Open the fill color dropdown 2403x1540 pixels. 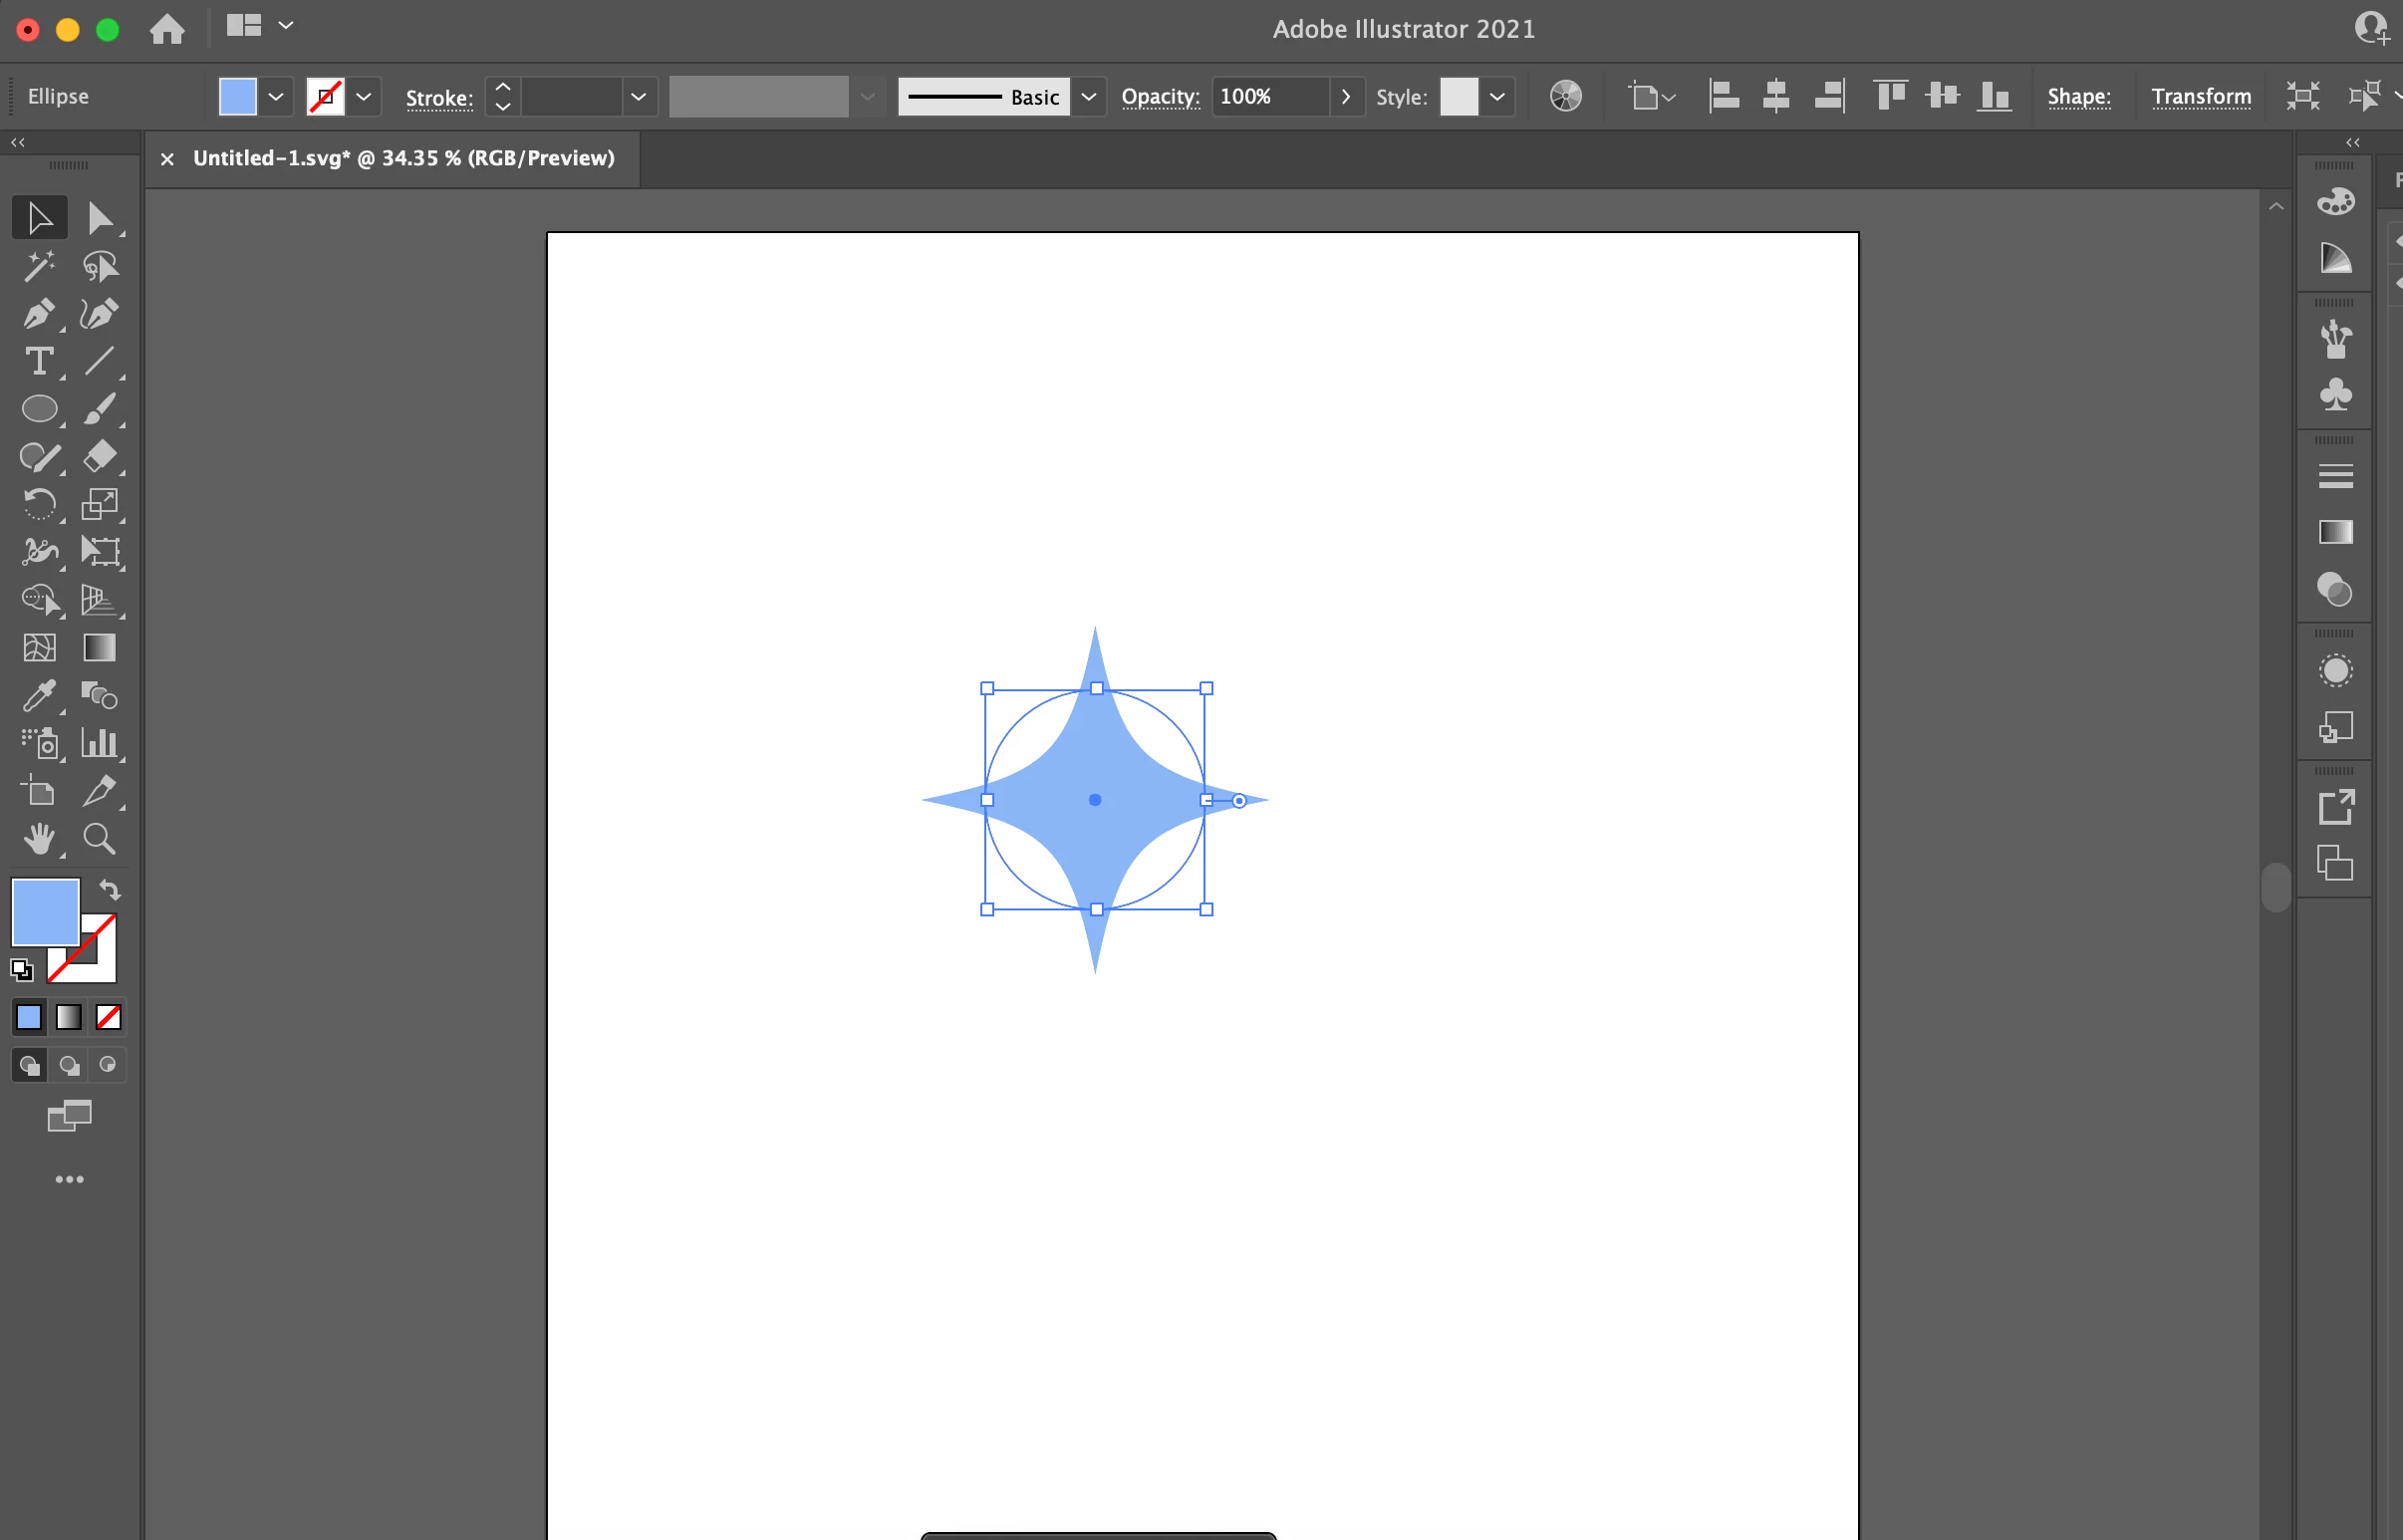(276, 97)
